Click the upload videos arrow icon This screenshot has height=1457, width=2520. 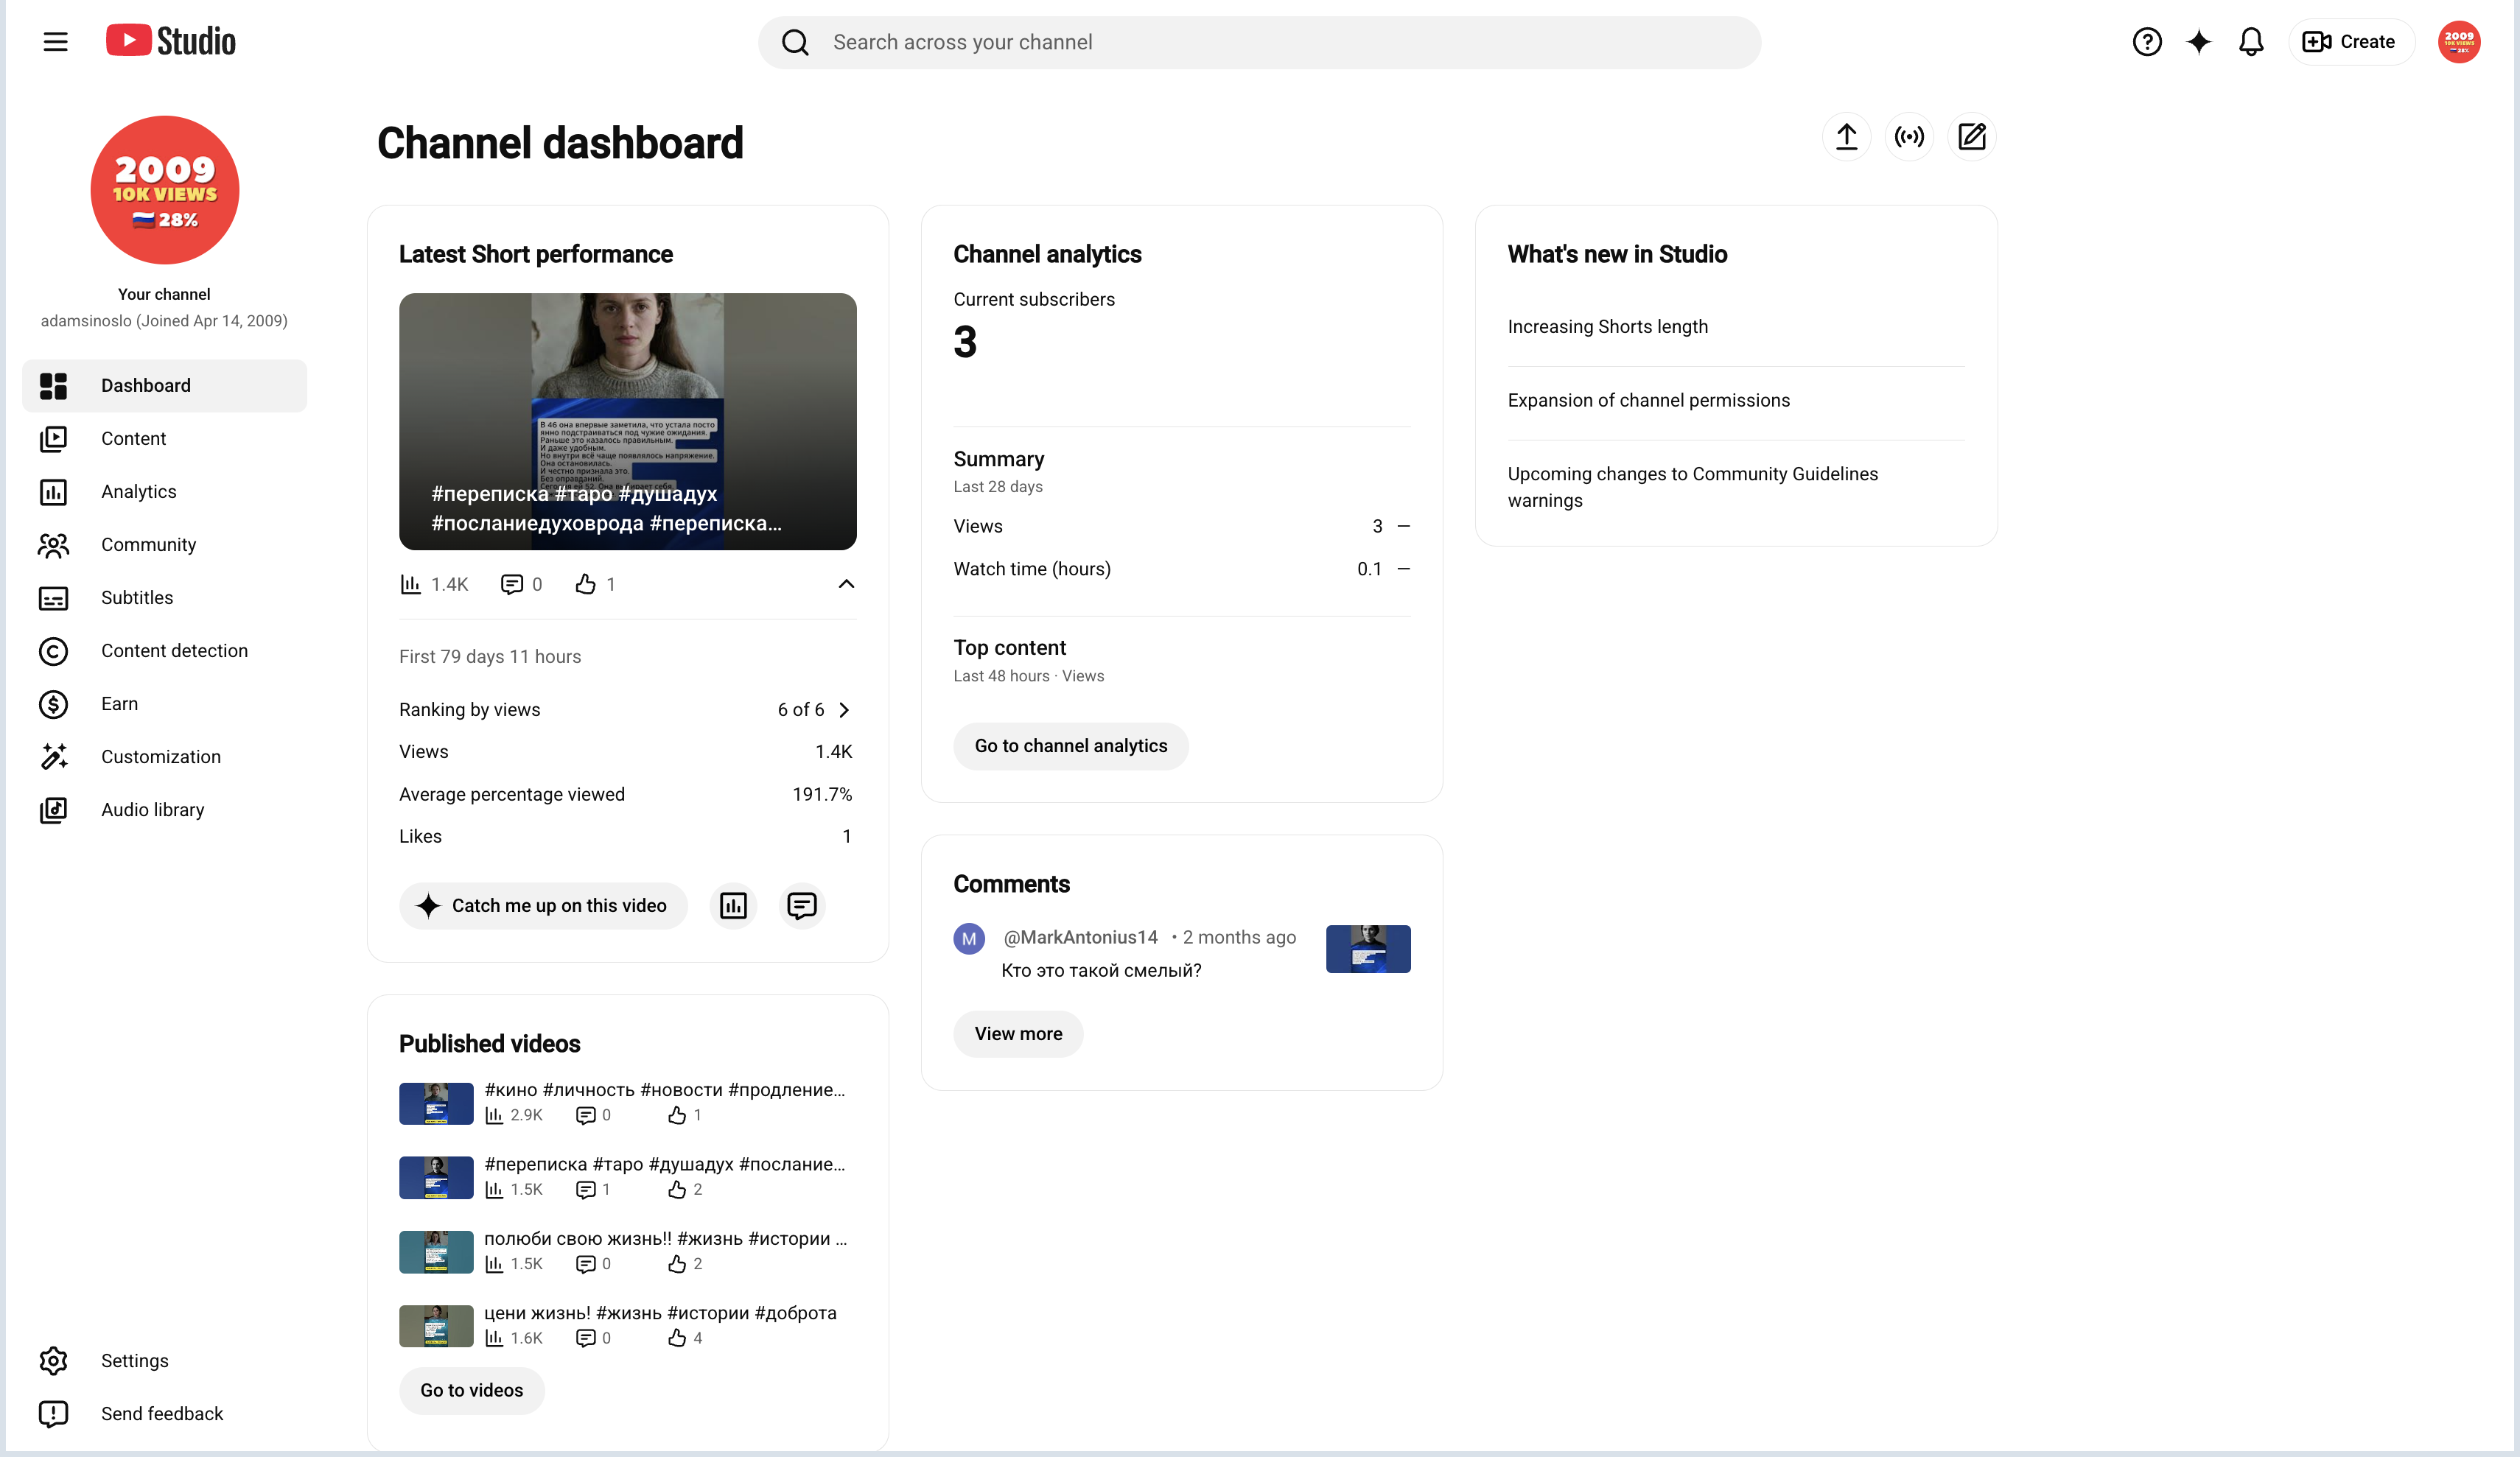(x=1846, y=137)
